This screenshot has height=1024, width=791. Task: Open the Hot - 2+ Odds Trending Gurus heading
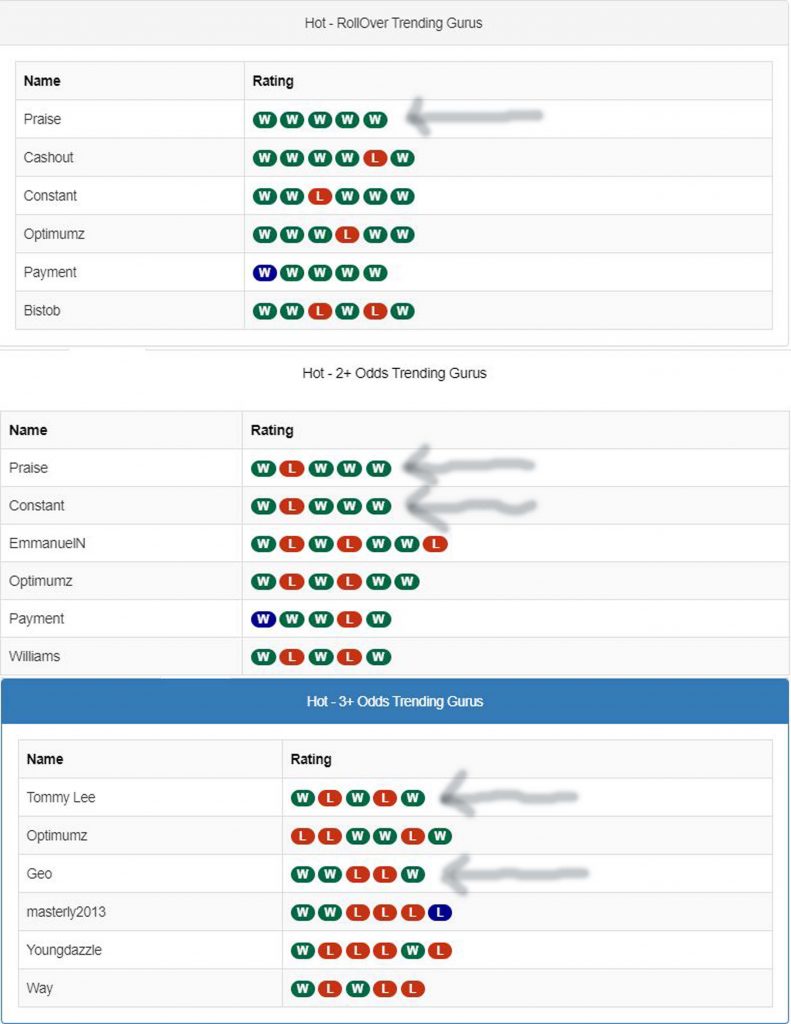point(394,374)
